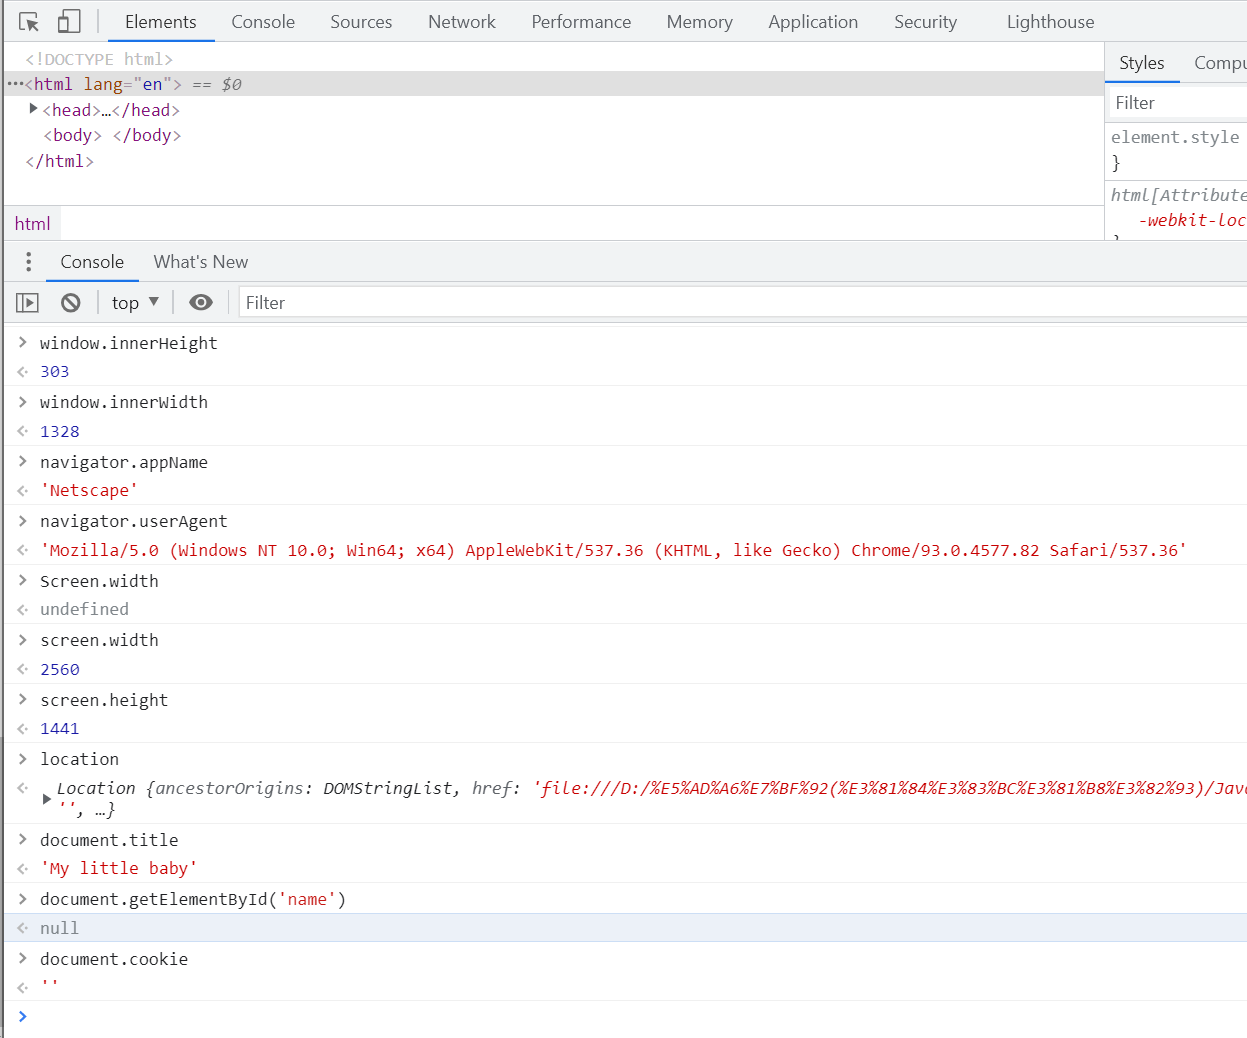Click the result value 303
Screen dimensions: 1247x1038
click(x=55, y=372)
